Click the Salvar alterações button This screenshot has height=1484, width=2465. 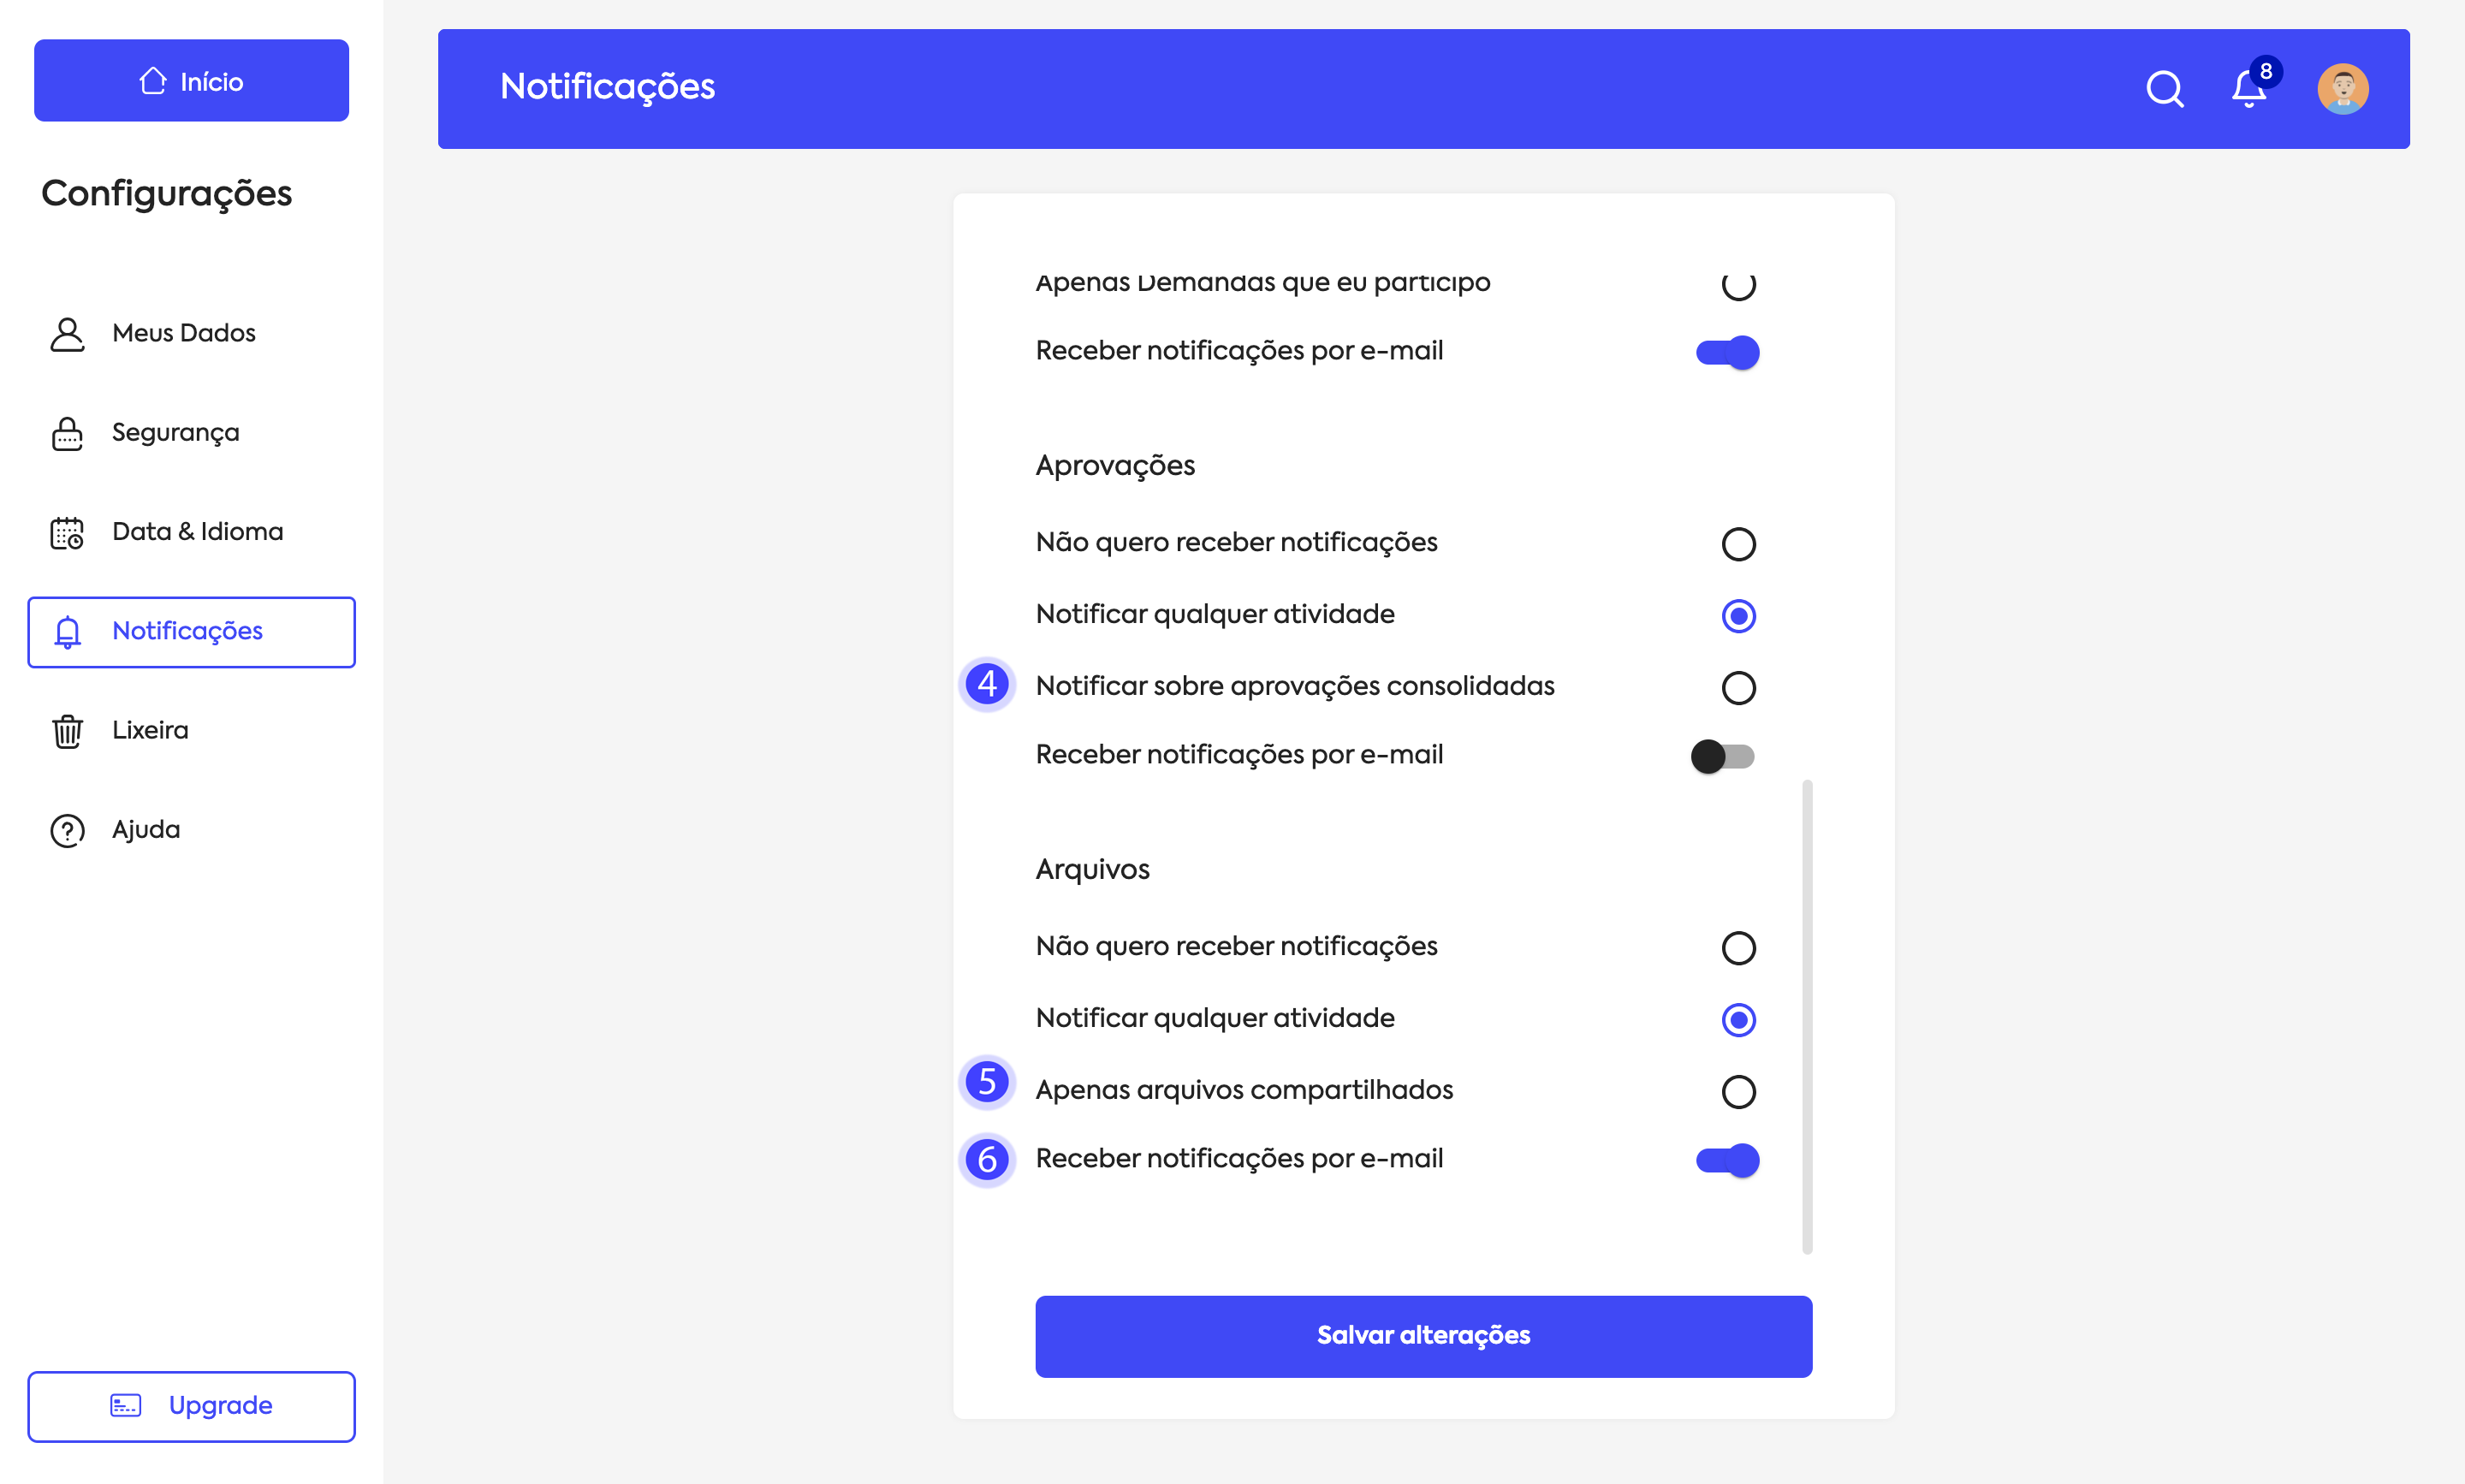tap(1423, 1336)
